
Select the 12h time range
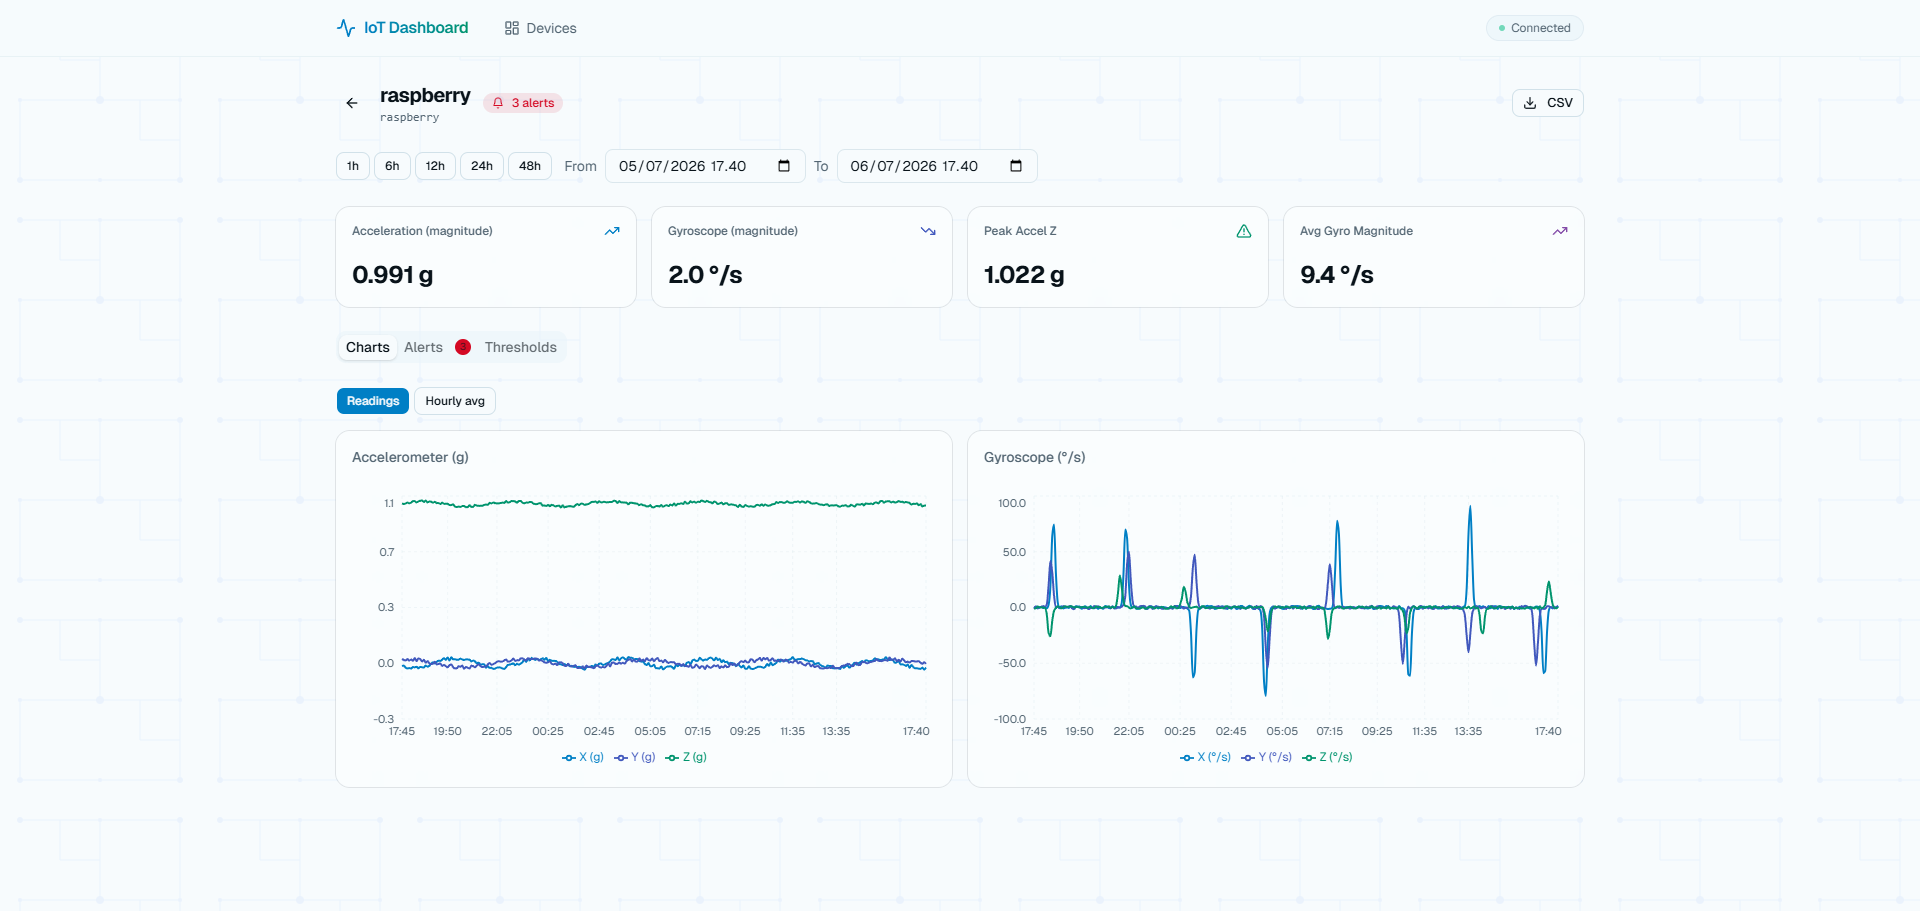tap(435, 166)
